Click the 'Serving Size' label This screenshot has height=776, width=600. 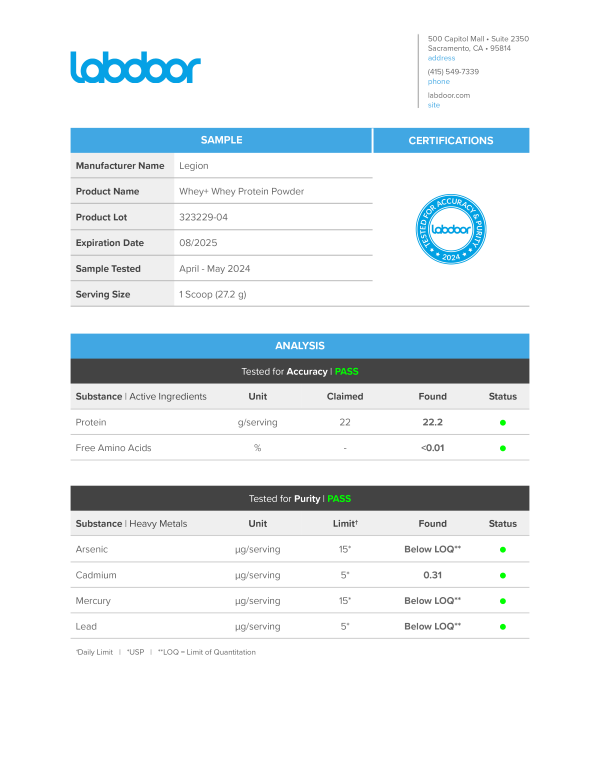pos(102,294)
